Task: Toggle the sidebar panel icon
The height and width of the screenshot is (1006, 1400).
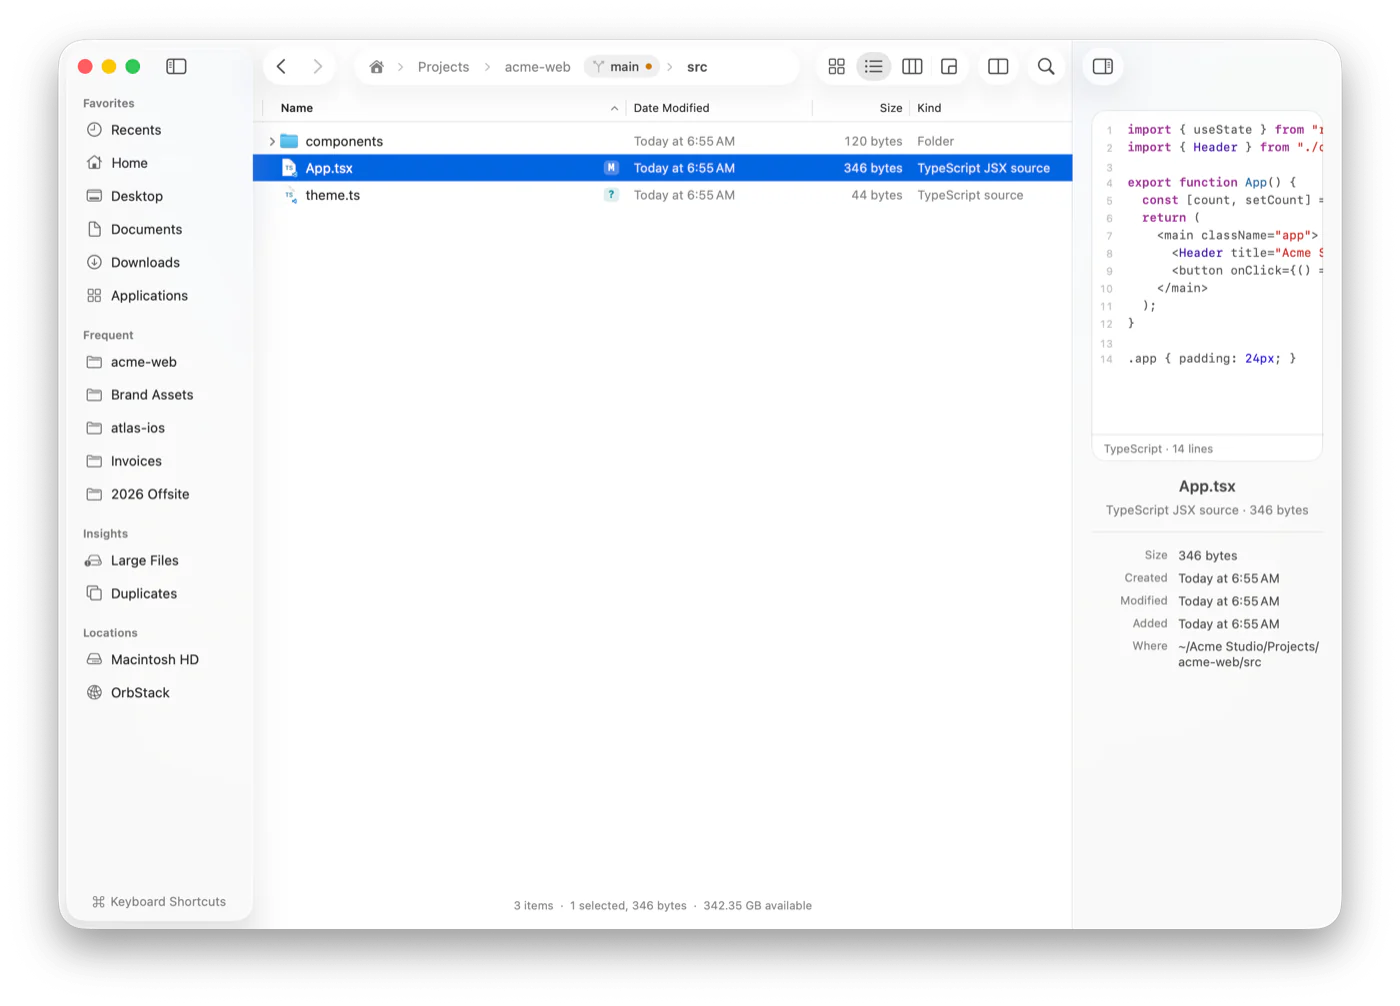Action: click(x=176, y=66)
